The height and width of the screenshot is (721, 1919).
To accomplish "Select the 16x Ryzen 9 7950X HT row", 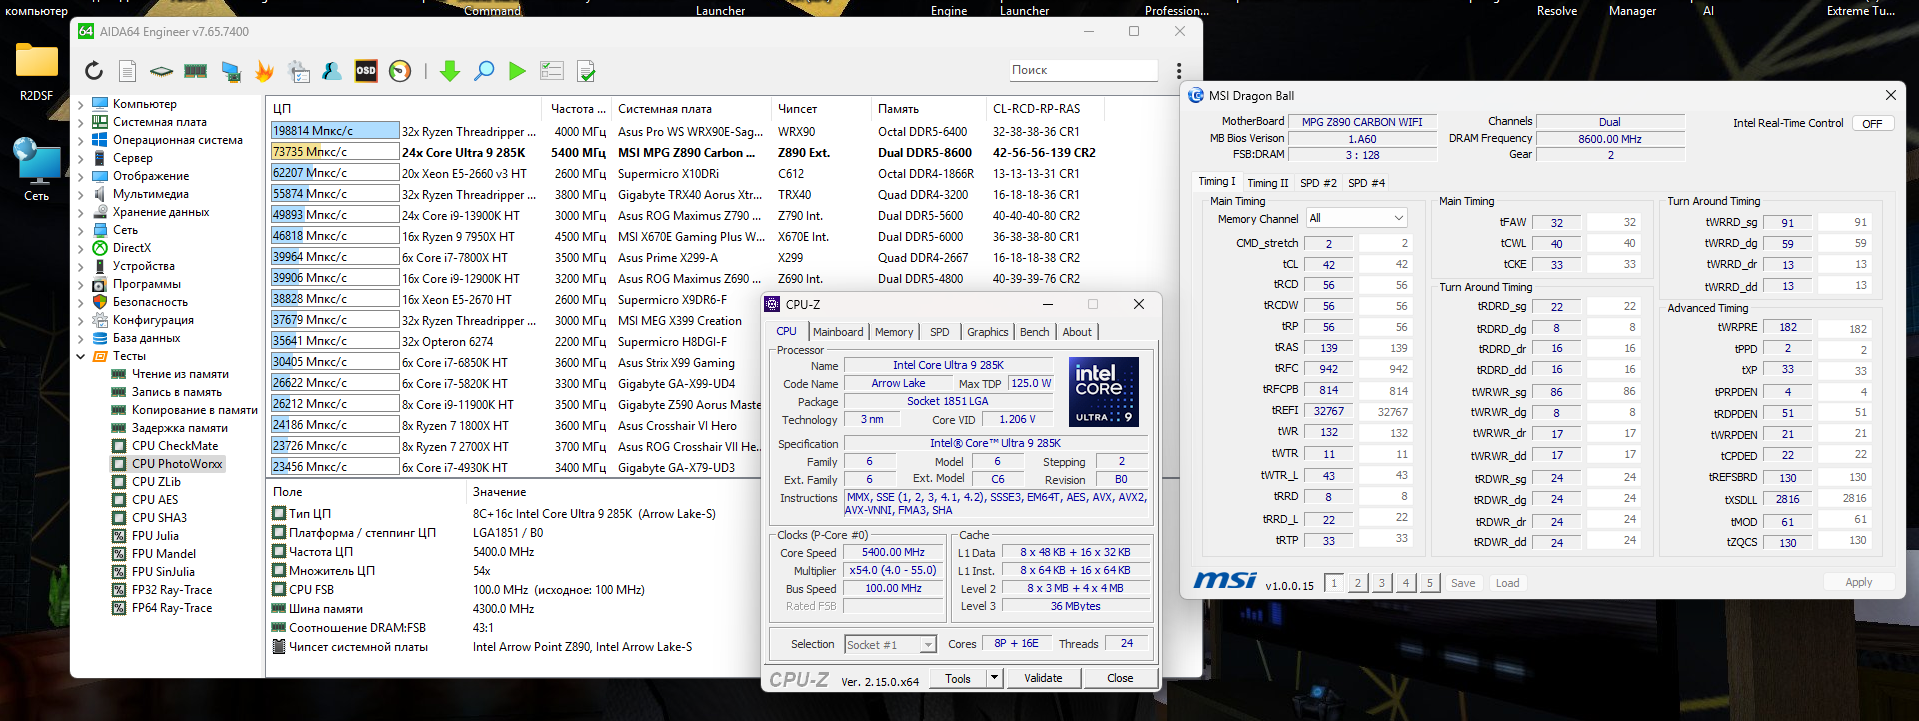I will [x=684, y=237].
